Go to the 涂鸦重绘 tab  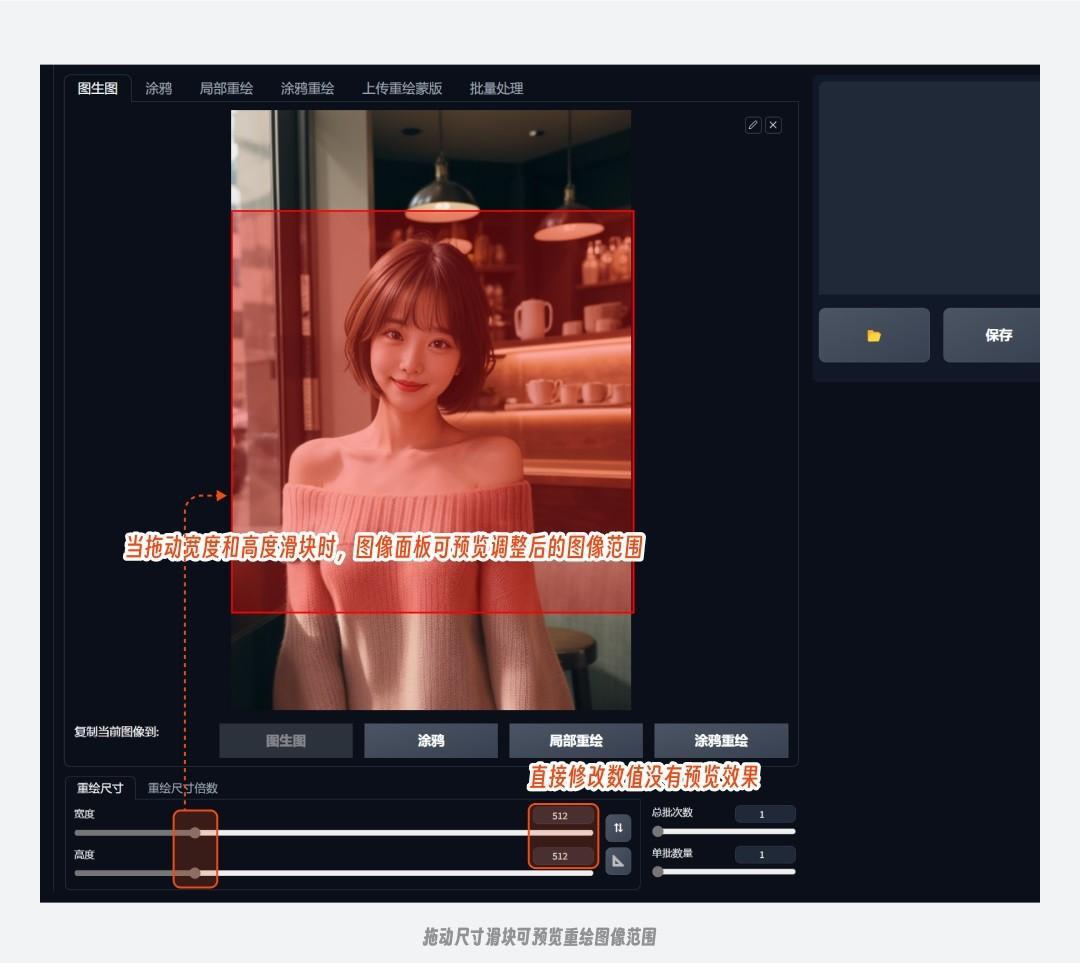pos(307,88)
